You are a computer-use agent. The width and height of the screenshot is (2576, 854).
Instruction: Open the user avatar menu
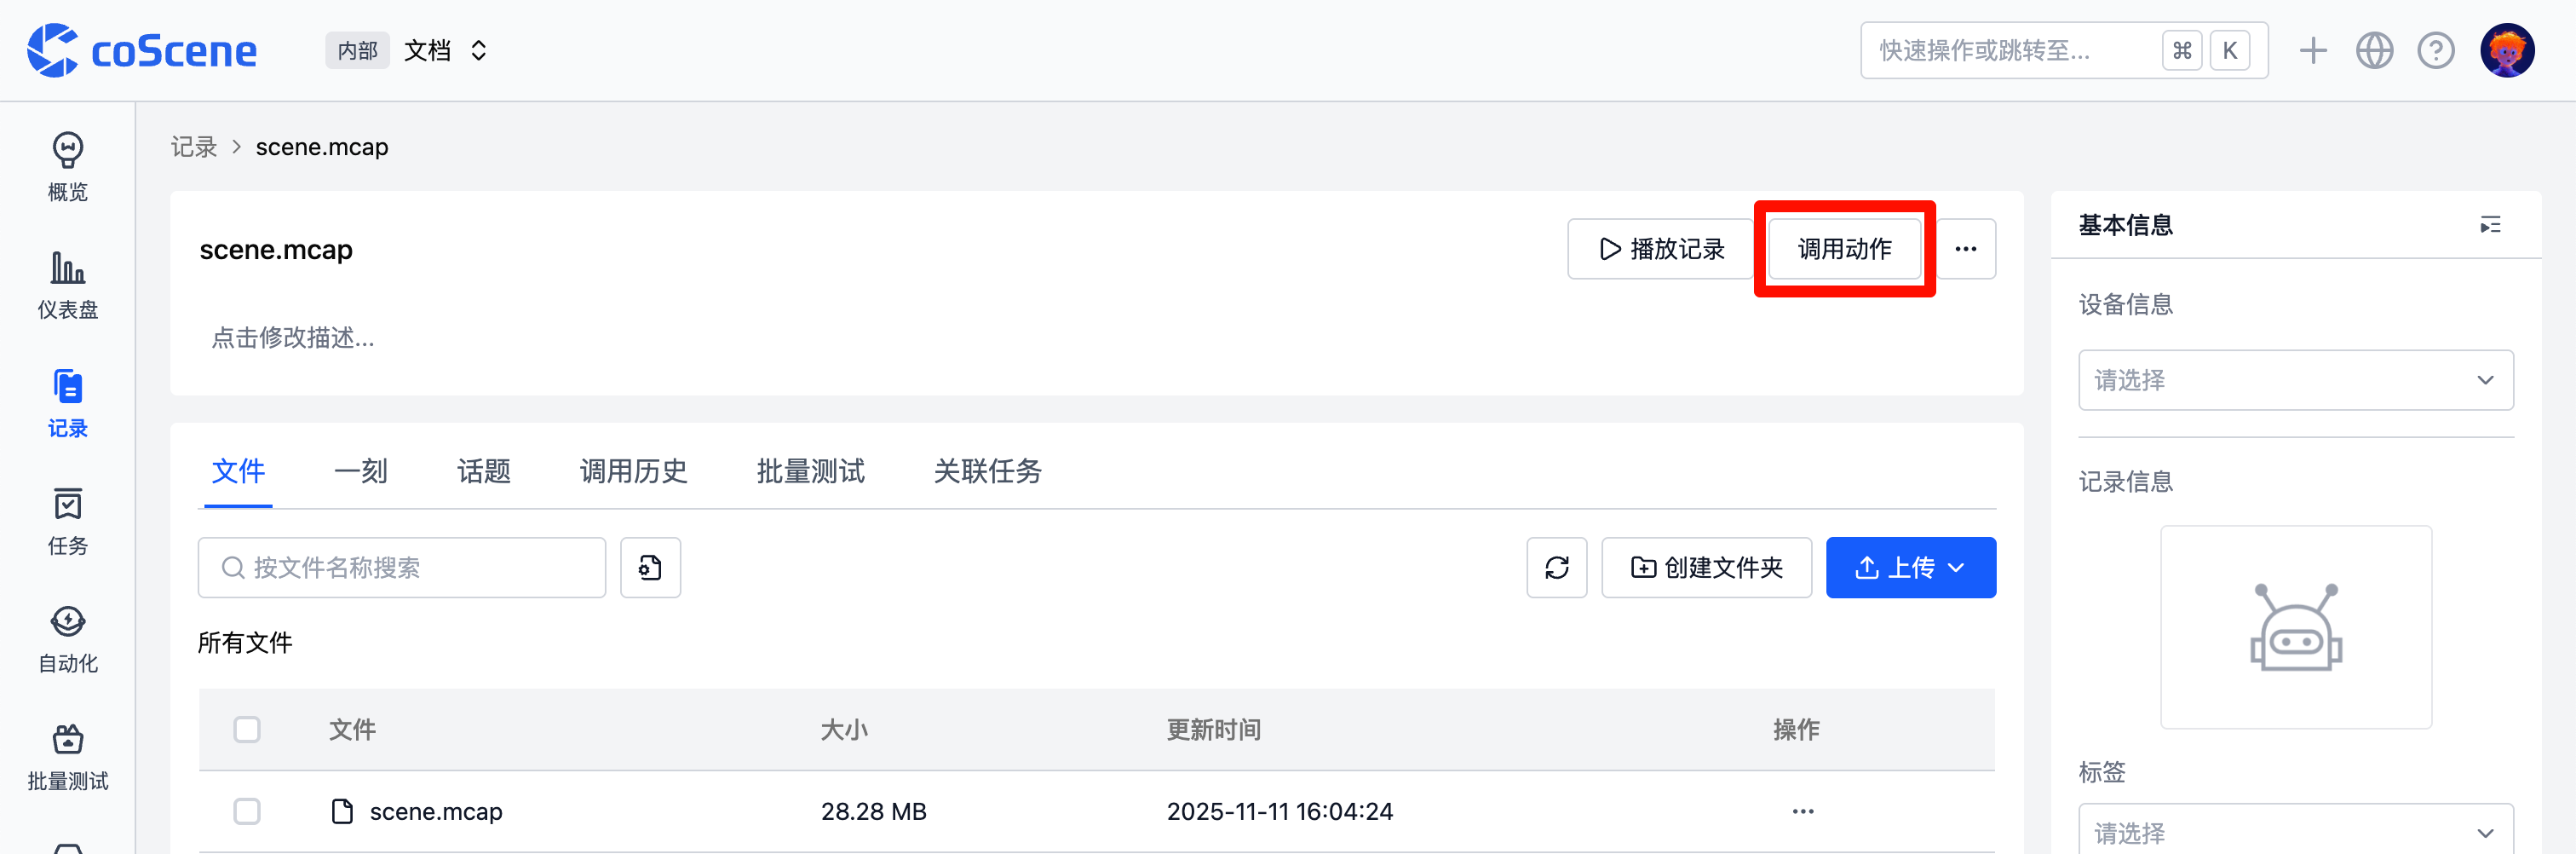2509,49
